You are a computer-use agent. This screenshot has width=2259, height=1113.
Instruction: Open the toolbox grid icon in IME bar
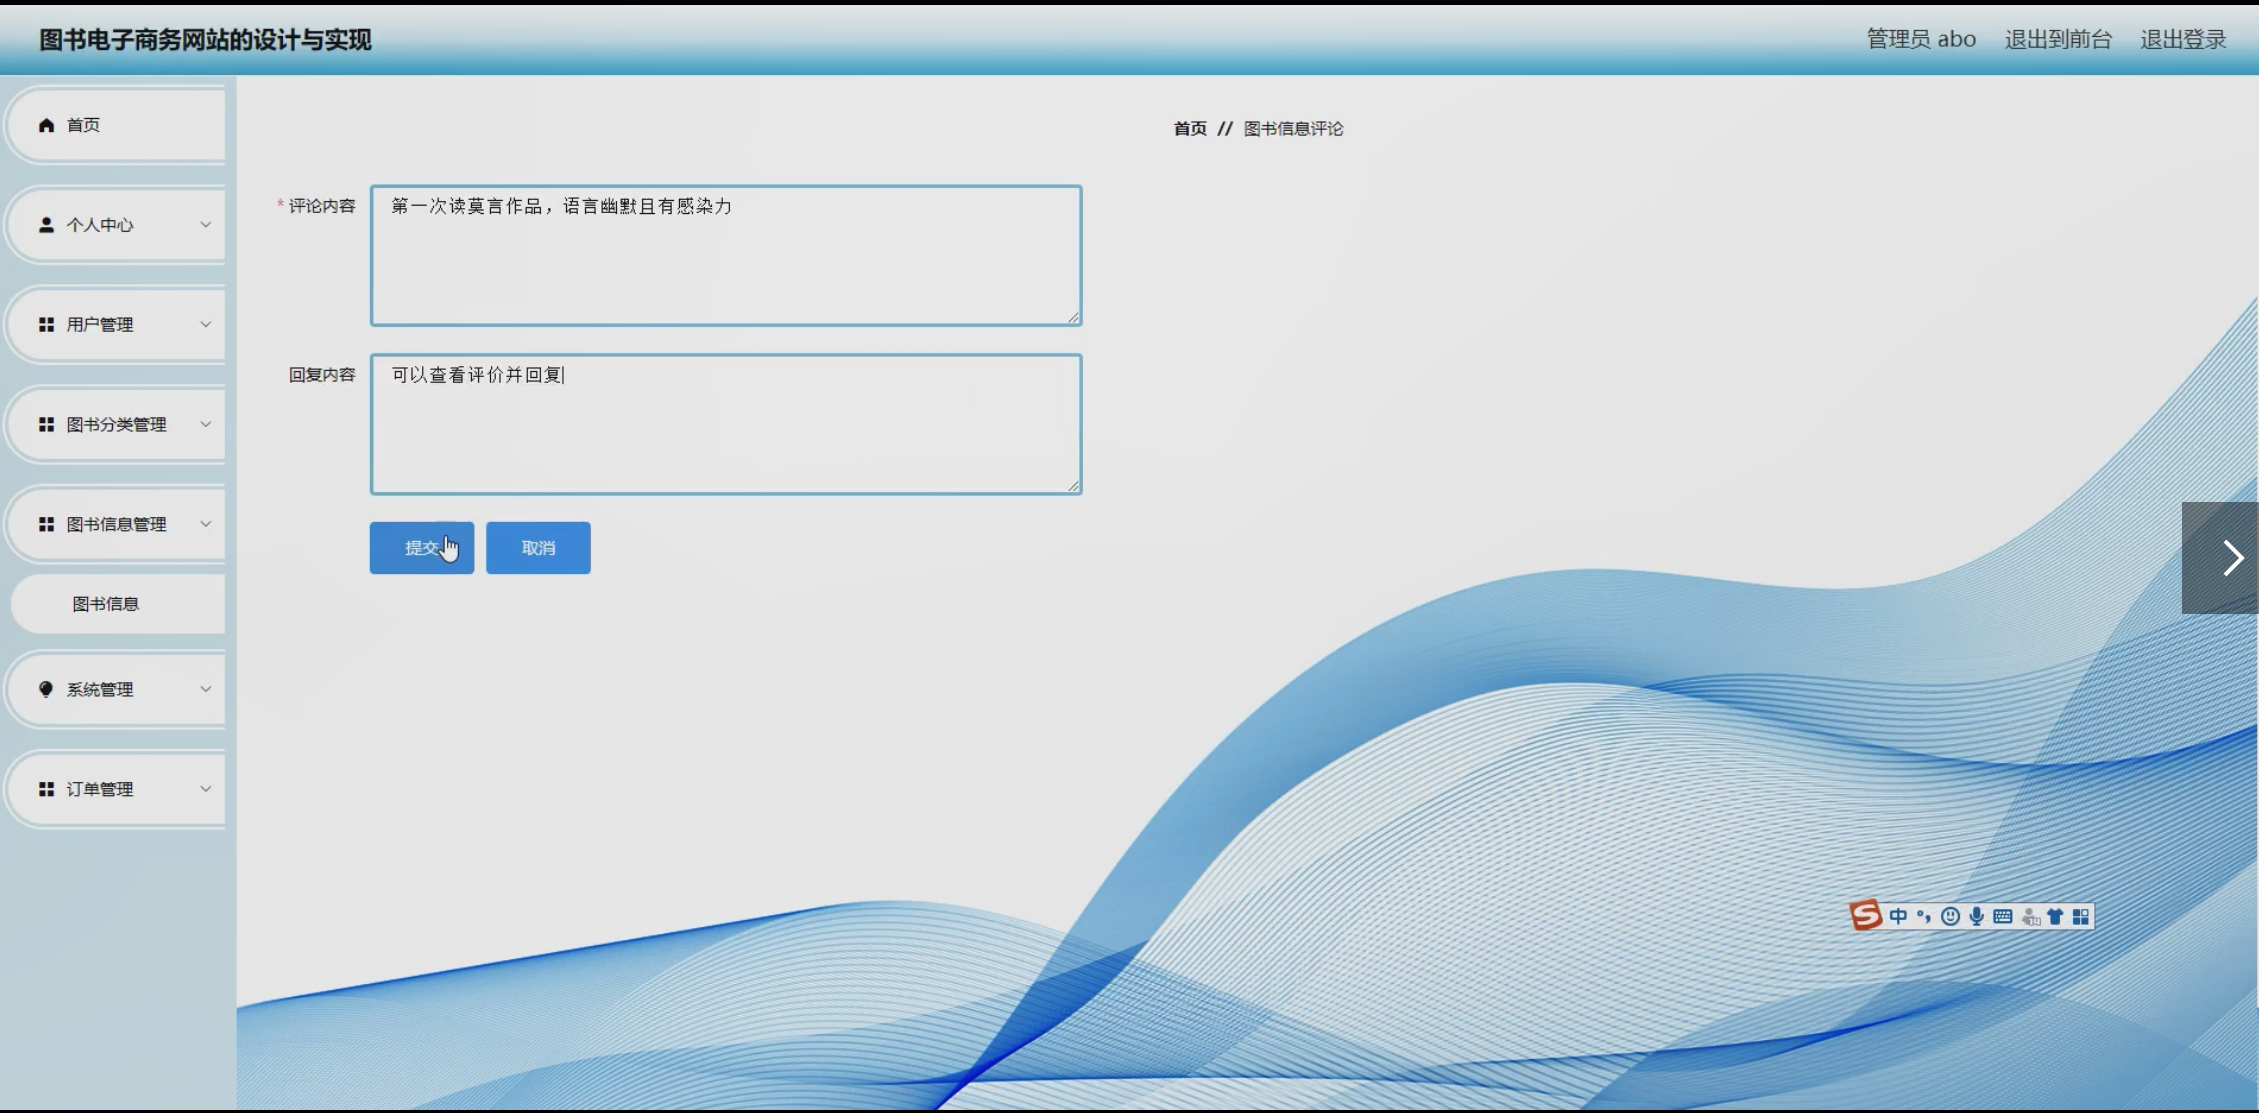tap(2081, 916)
